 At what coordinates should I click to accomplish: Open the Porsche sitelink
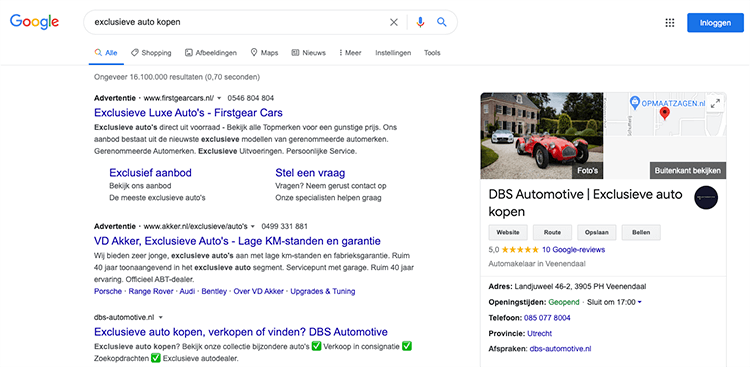[x=108, y=291]
